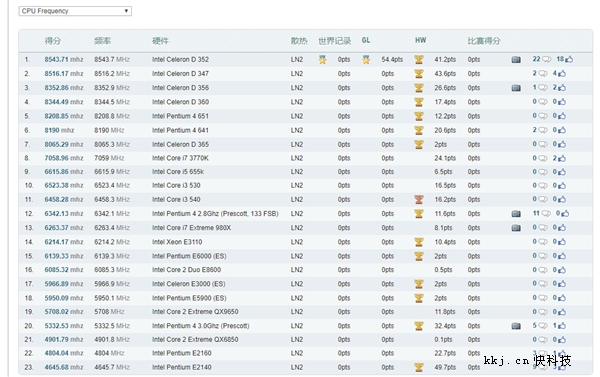Click the 8208.8 MHz frequency cell
This screenshot has width=600, height=377.
coord(112,116)
